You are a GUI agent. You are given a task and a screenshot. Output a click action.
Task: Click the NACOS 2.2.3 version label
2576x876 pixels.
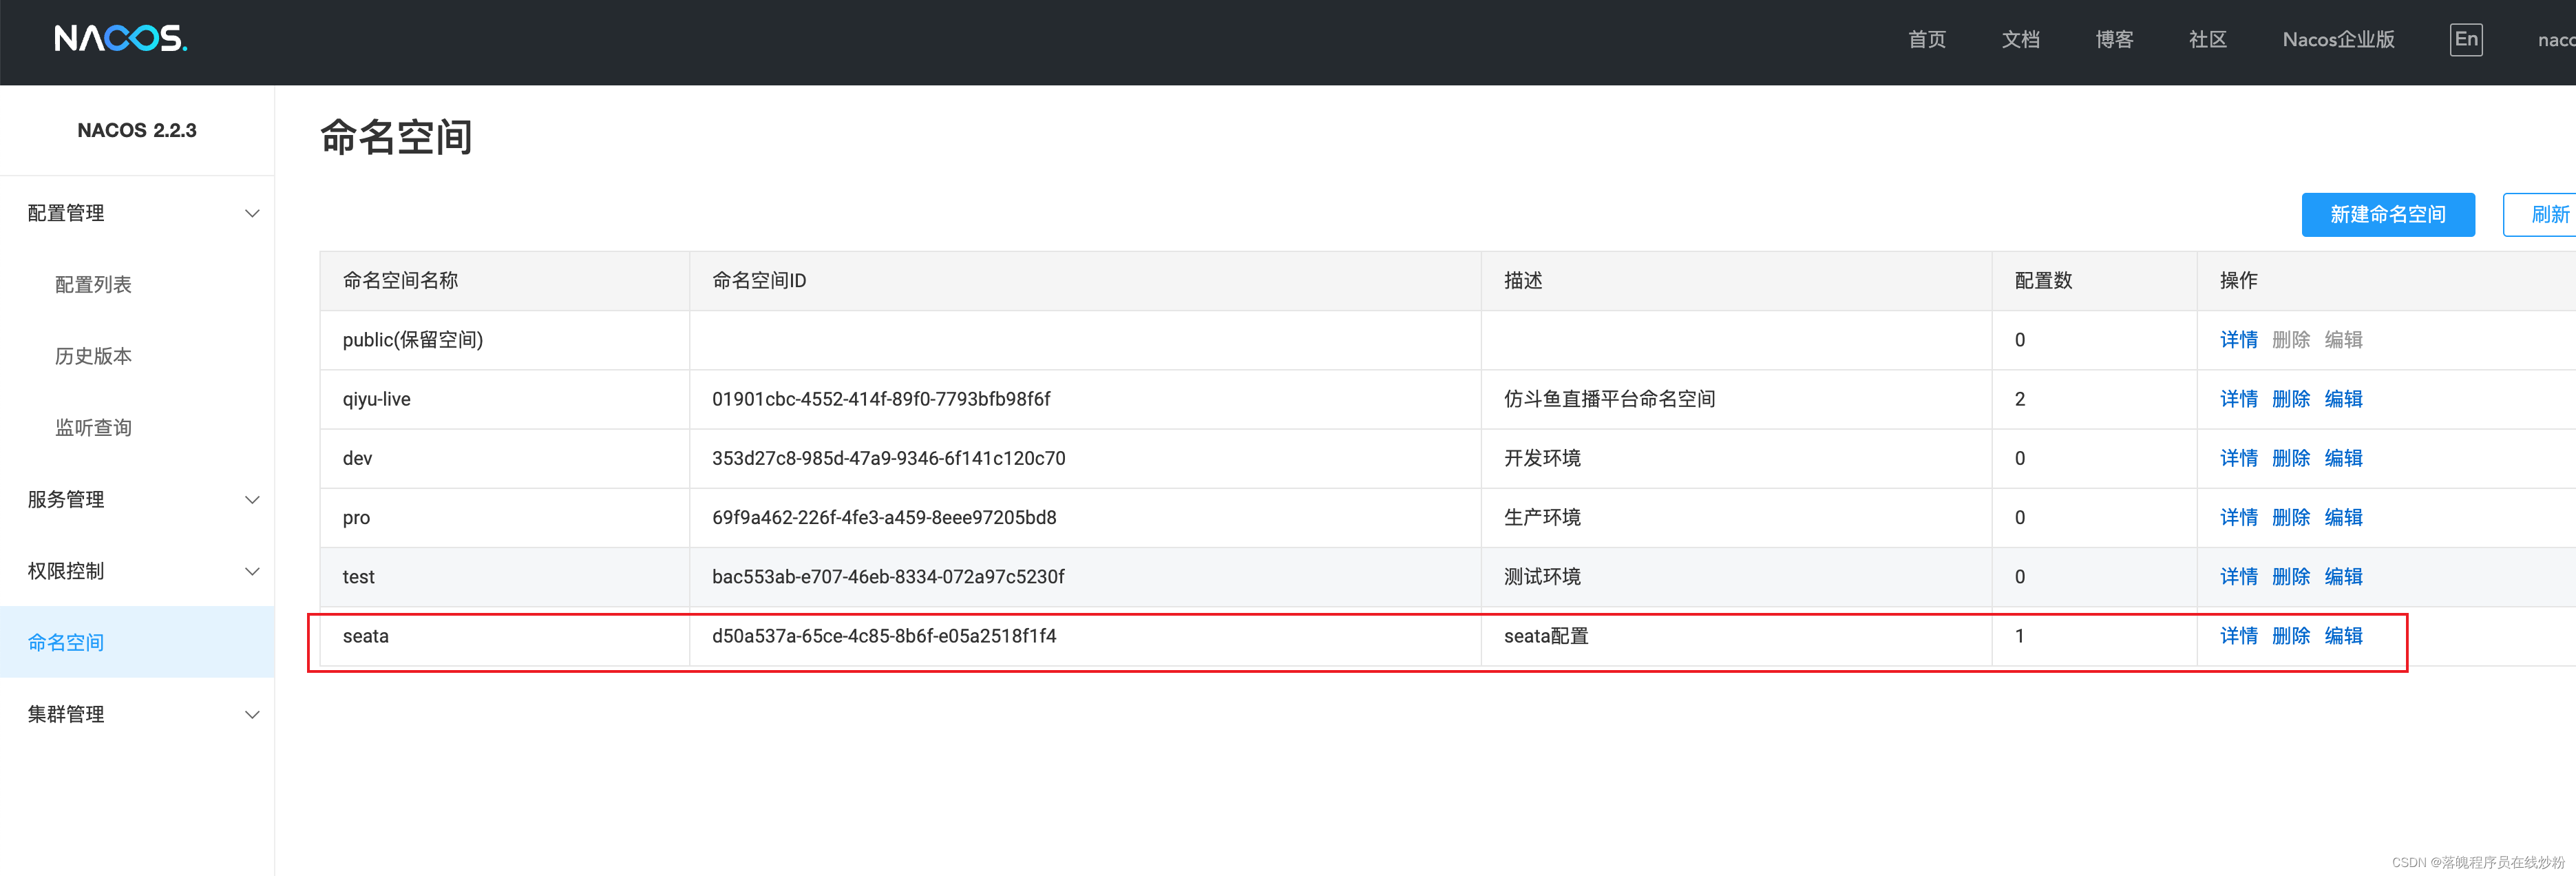(137, 130)
